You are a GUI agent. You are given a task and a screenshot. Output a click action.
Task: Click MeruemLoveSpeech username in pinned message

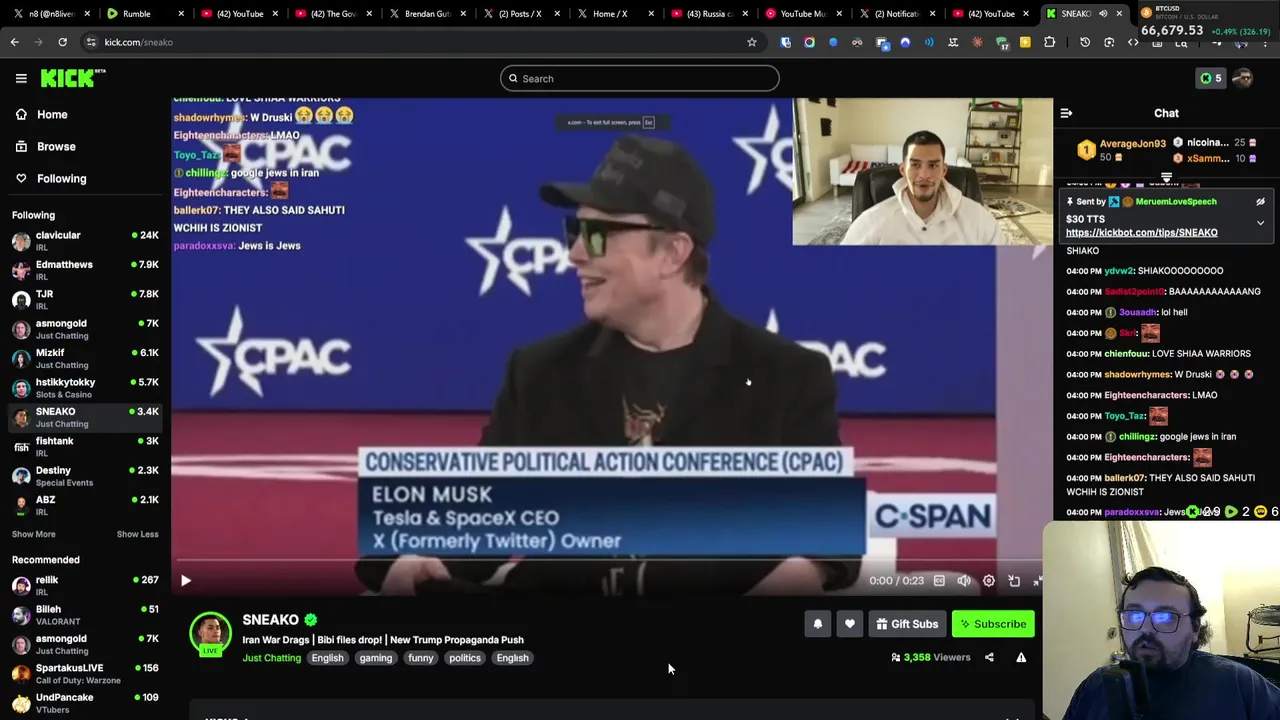coord(1176,202)
